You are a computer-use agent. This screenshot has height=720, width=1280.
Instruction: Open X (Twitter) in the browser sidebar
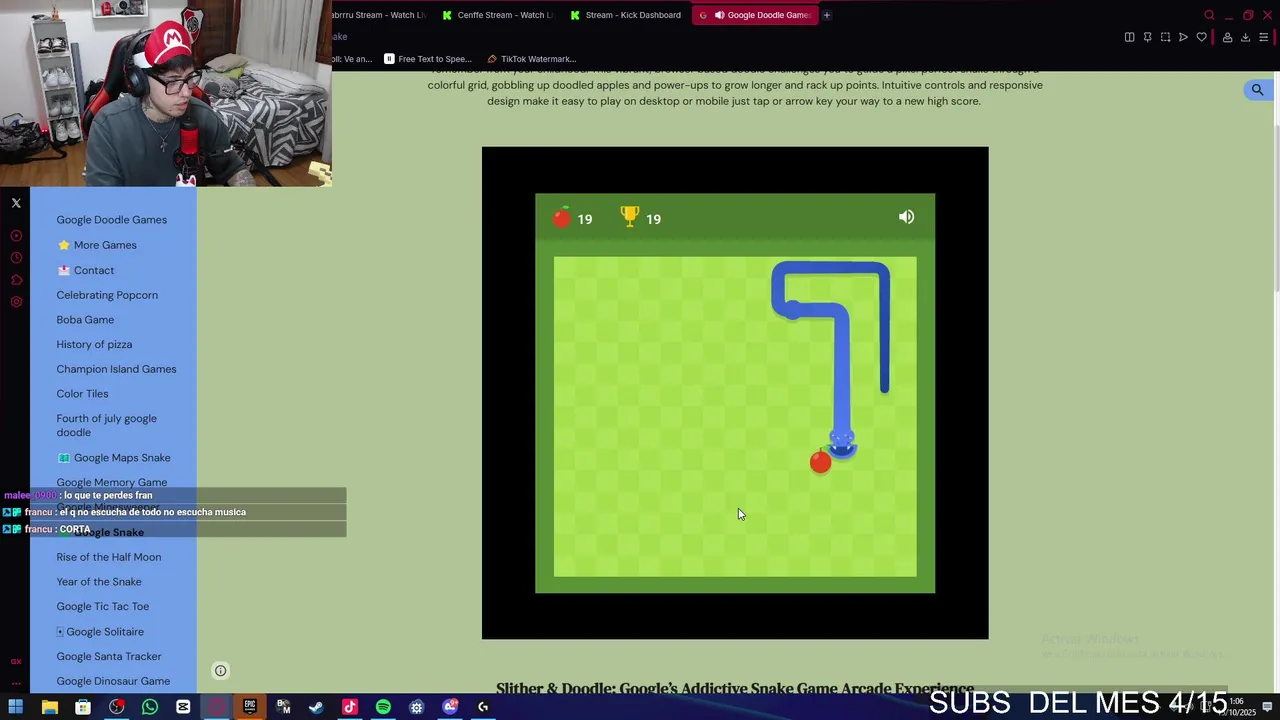(x=16, y=203)
